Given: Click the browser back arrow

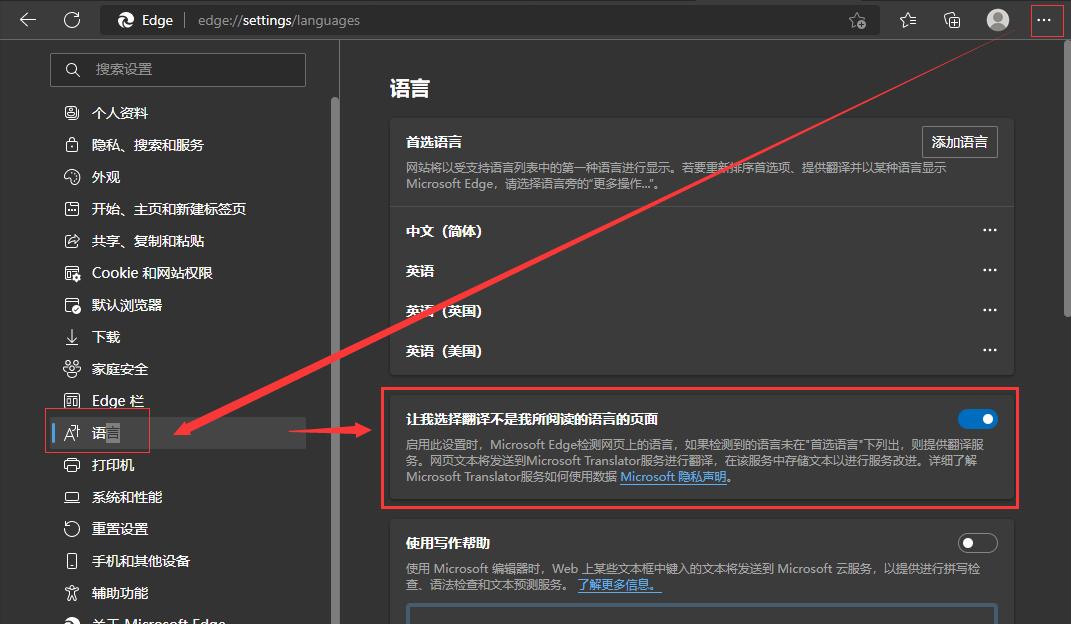Looking at the screenshot, I should pyautogui.click(x=27, y=20).
